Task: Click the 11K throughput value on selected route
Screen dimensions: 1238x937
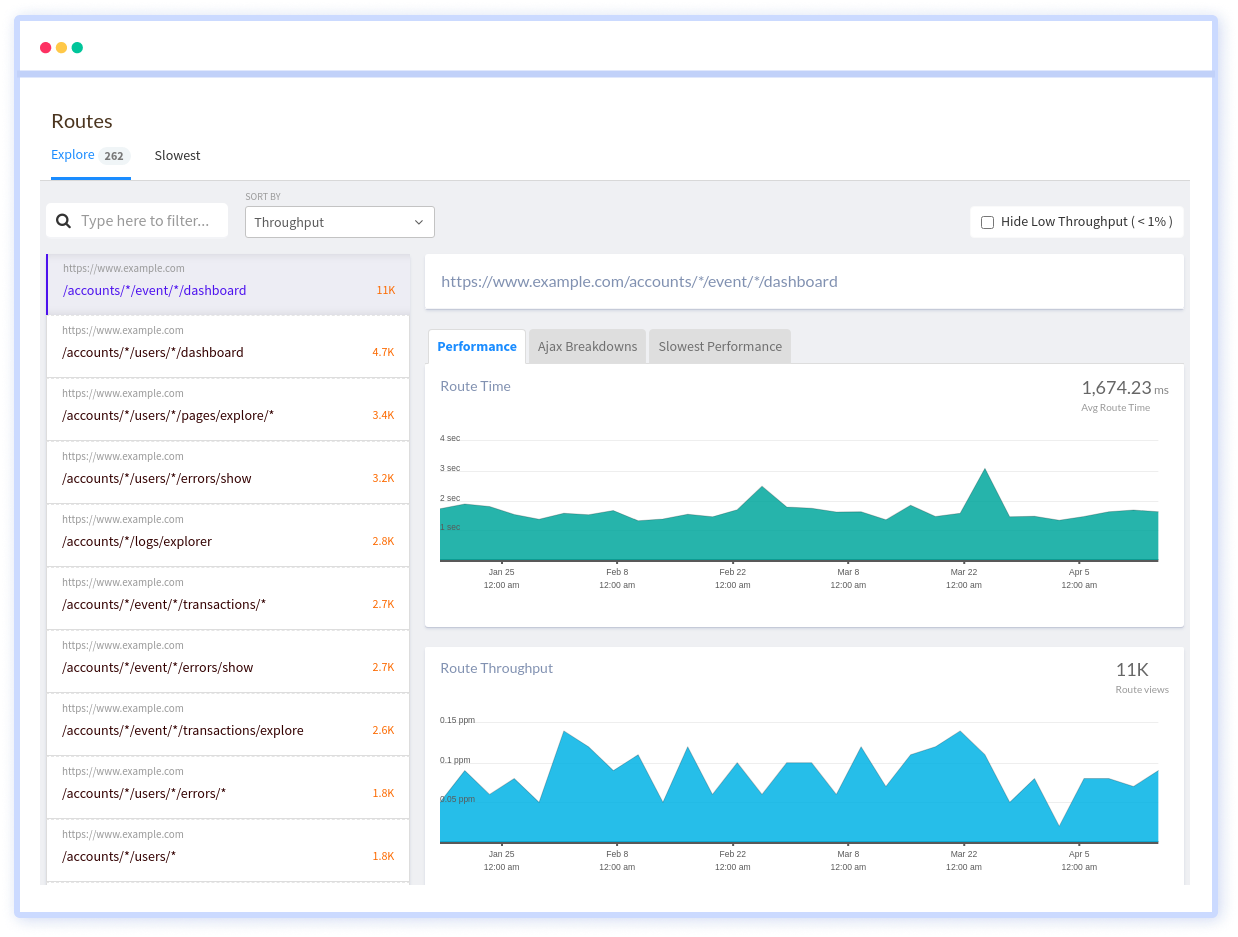Action: [x=386, y=289]
